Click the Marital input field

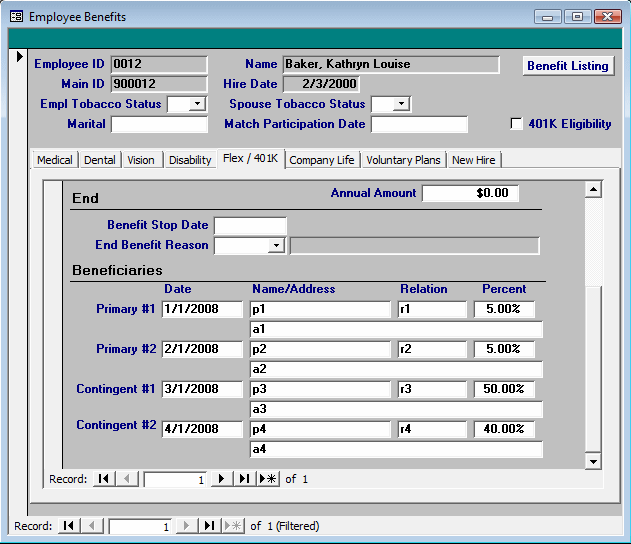pos(159,124)
